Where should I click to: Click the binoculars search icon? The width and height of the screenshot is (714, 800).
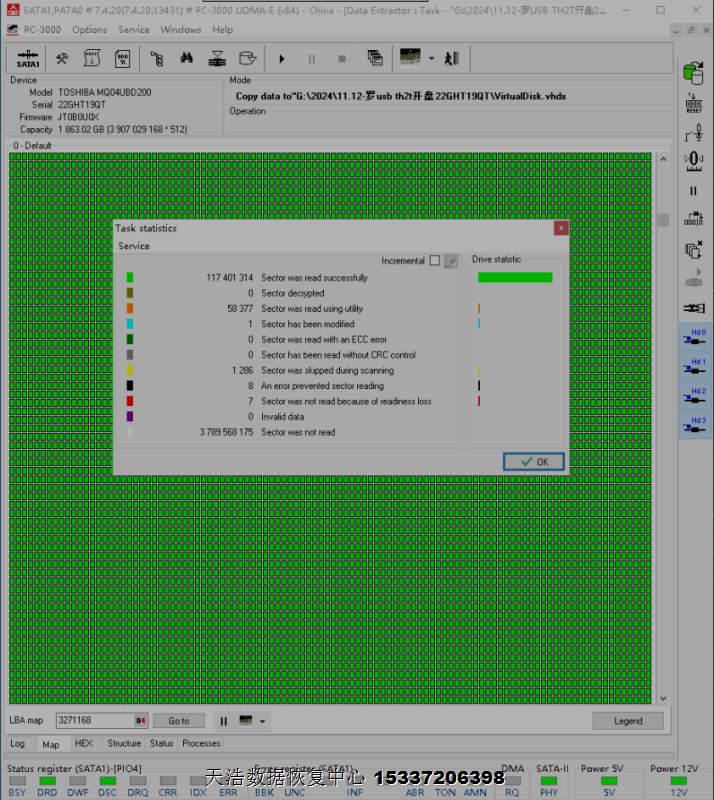[x=187, y=59]
